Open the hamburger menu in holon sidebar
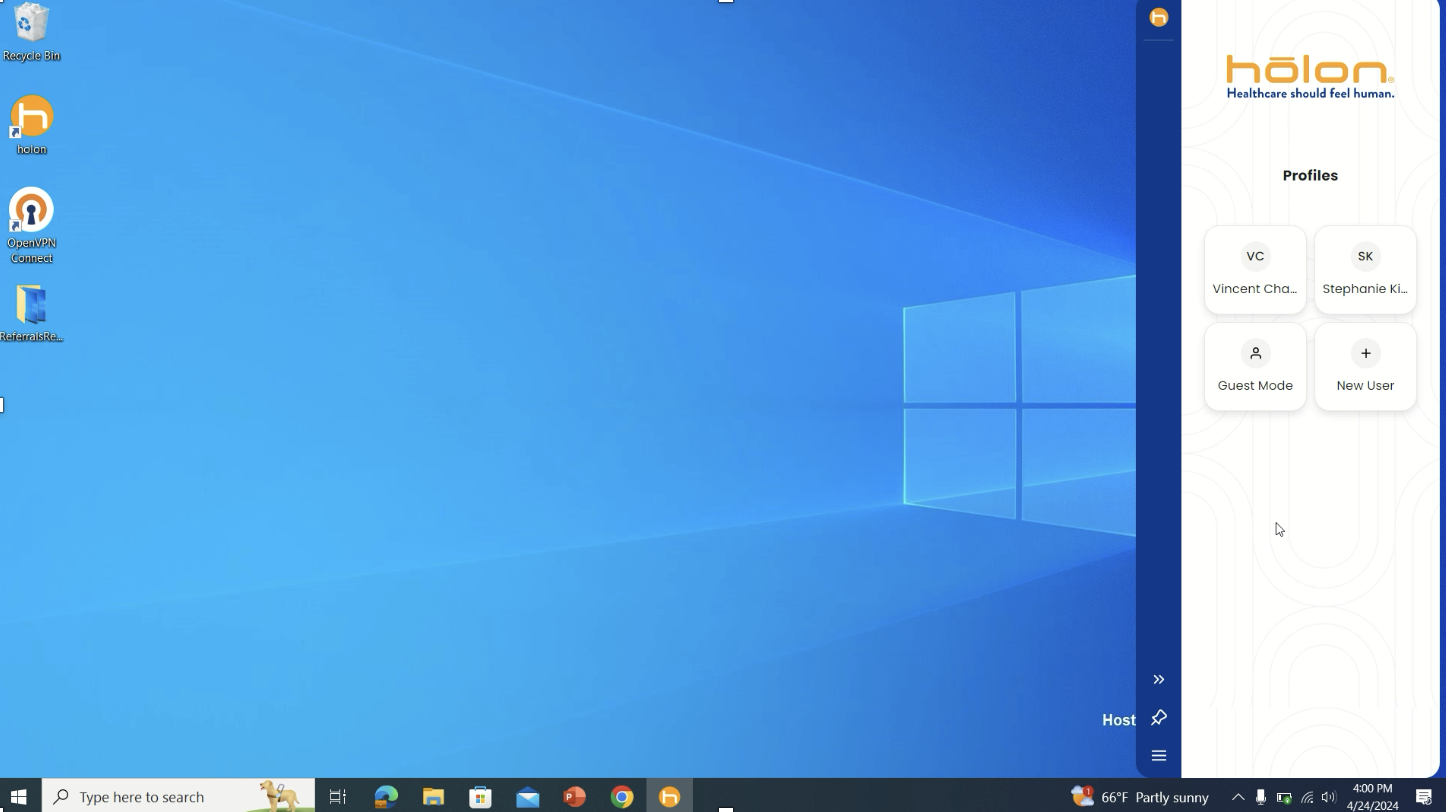The height and width of the screenshot is (812, 1446). point(1159,756)
